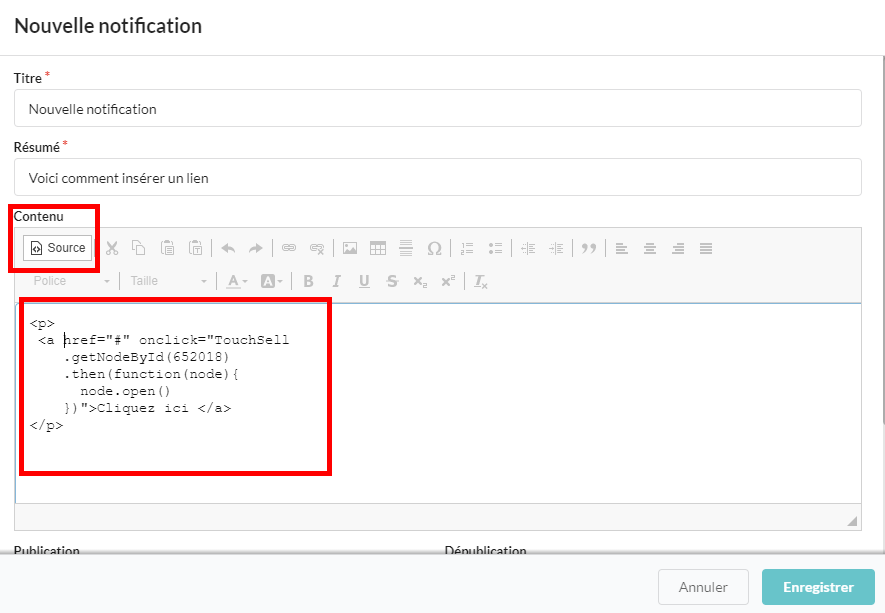Toggle Strikethrough formatting
This screenshot has width=885, height=613.
(392, 281)
